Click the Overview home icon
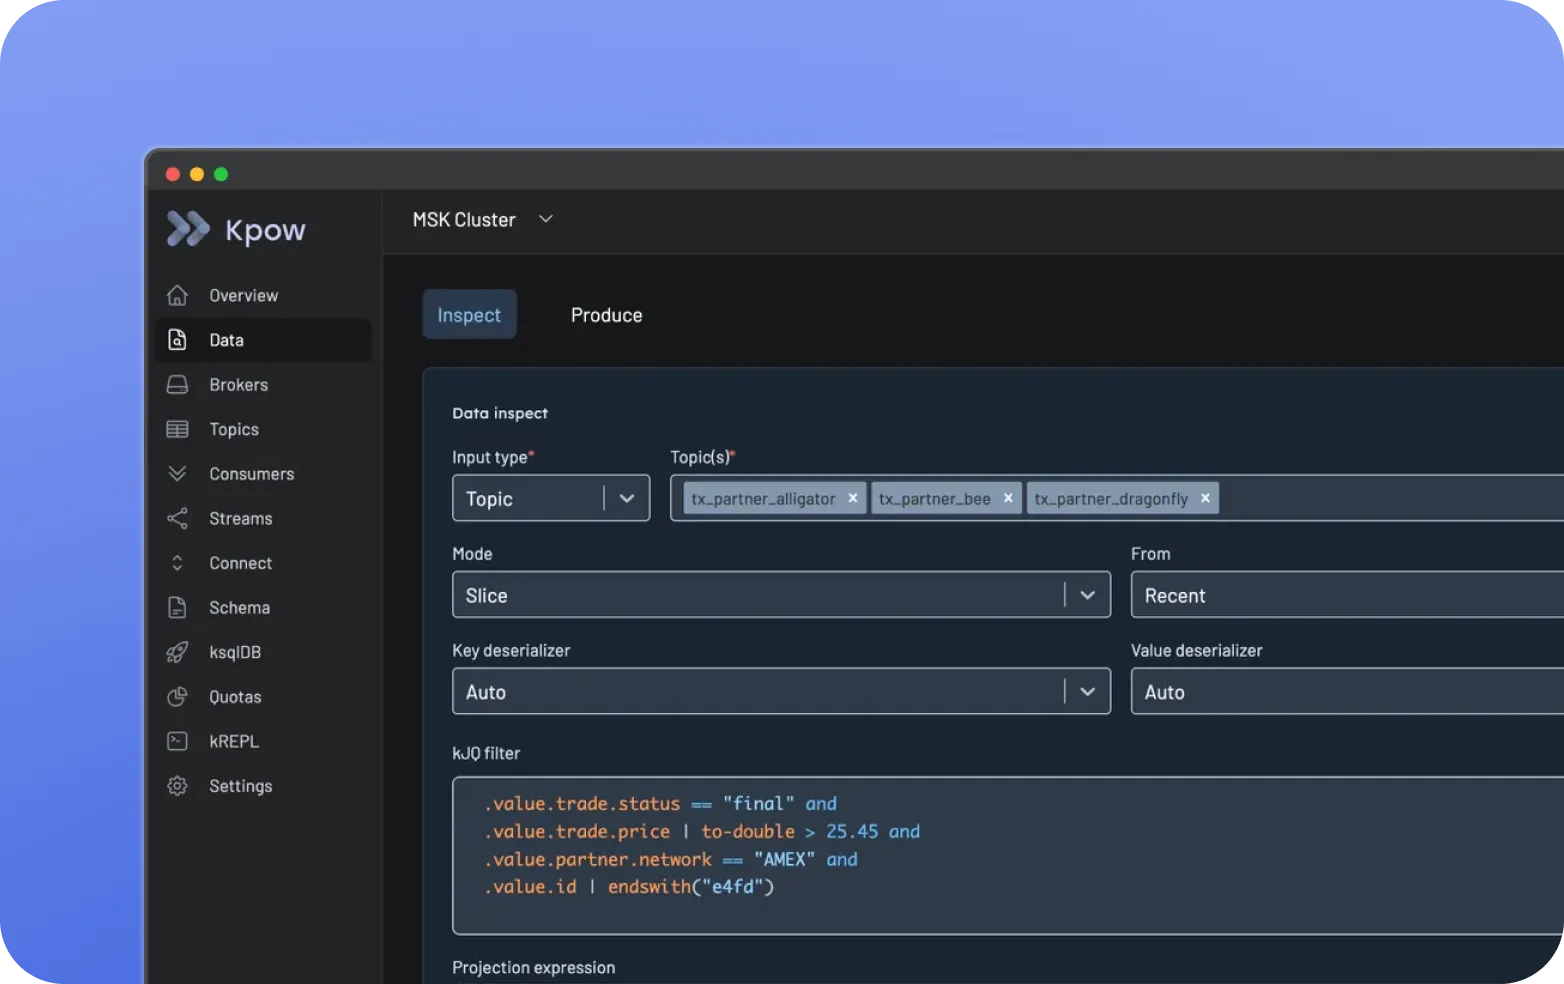 [177, 295]
